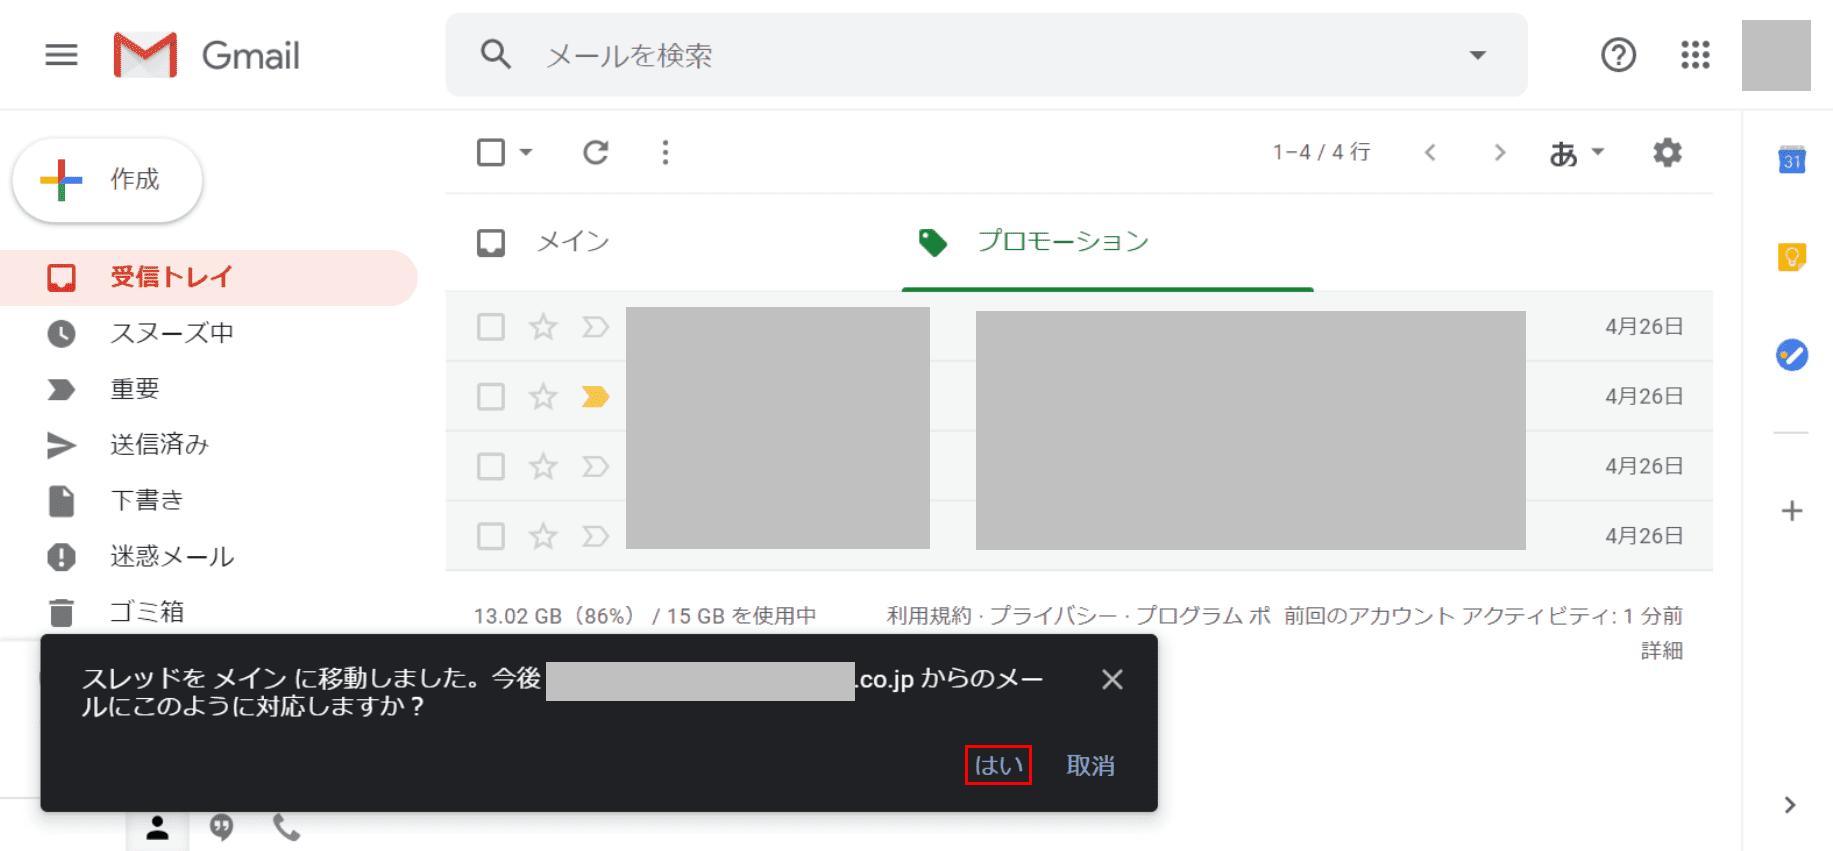The height and width of the screenshot is (851, 1833).
Task: Show search options dropdown arrow
Action: [1477, 55]
